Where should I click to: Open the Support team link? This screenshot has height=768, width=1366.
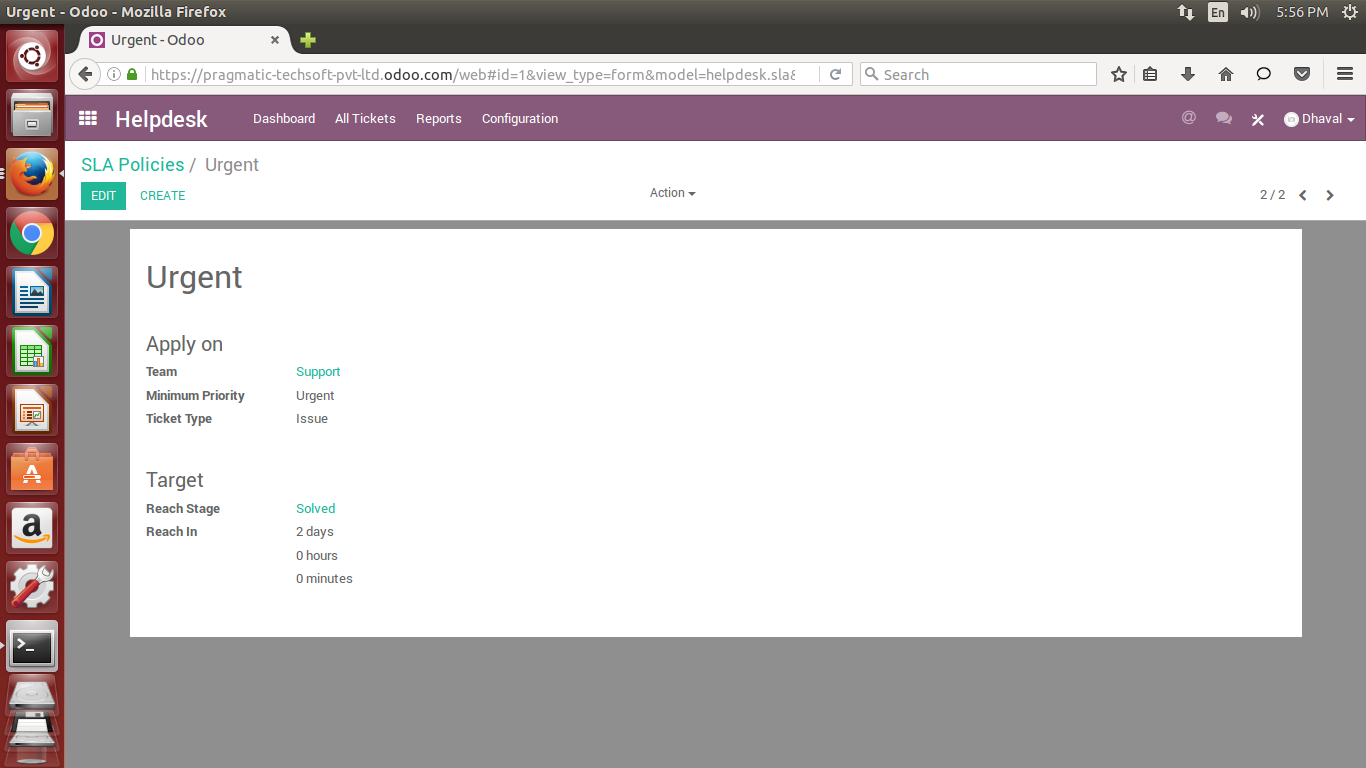[318, 372]
